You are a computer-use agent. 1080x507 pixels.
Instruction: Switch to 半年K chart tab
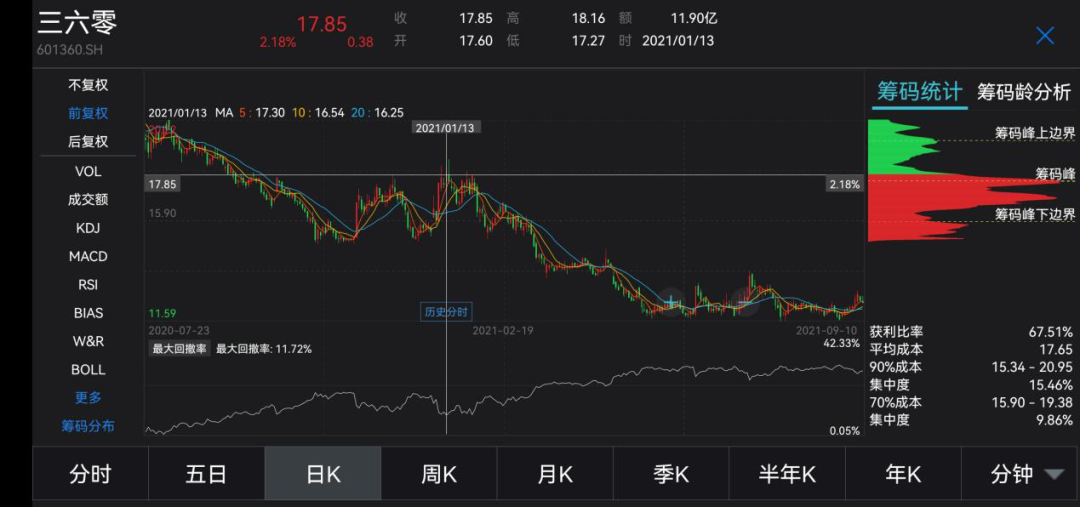coord(787,474)
